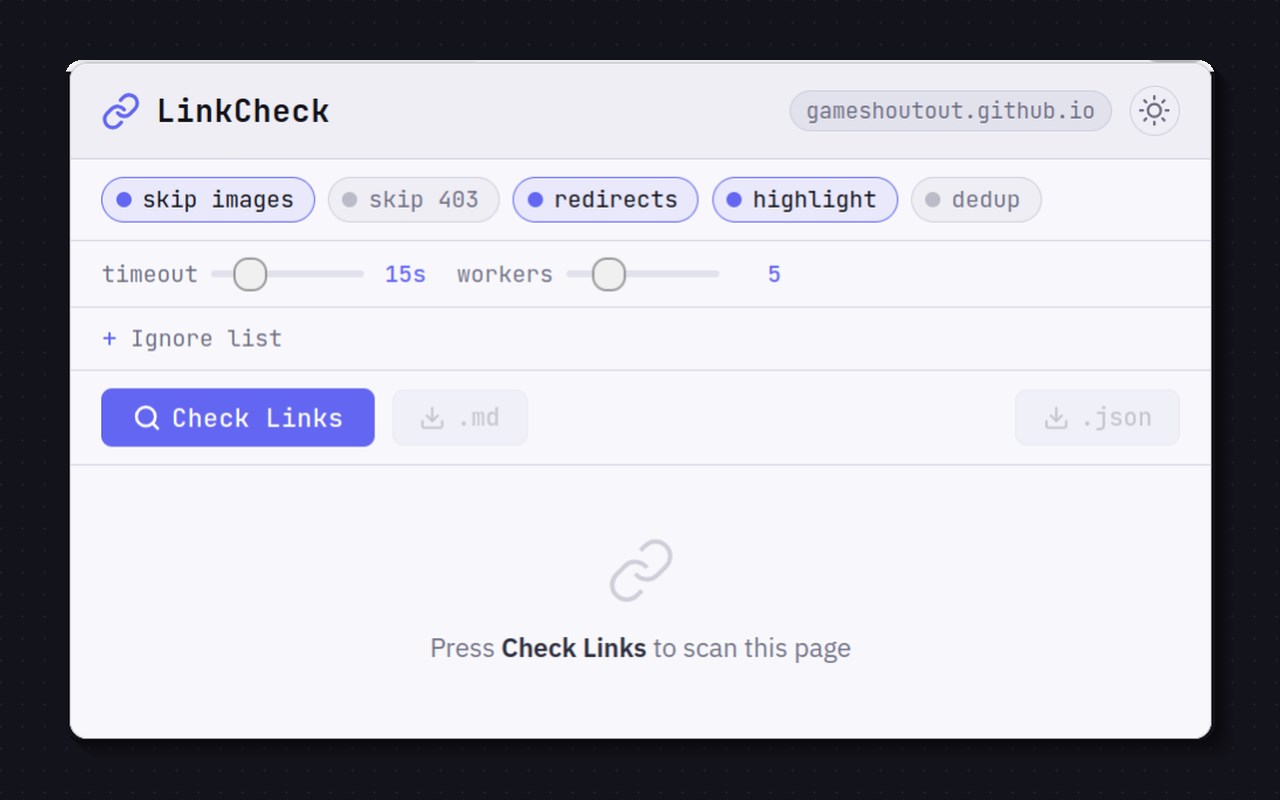
Task: Click the timeout slider handle
Action: point(250,274)
